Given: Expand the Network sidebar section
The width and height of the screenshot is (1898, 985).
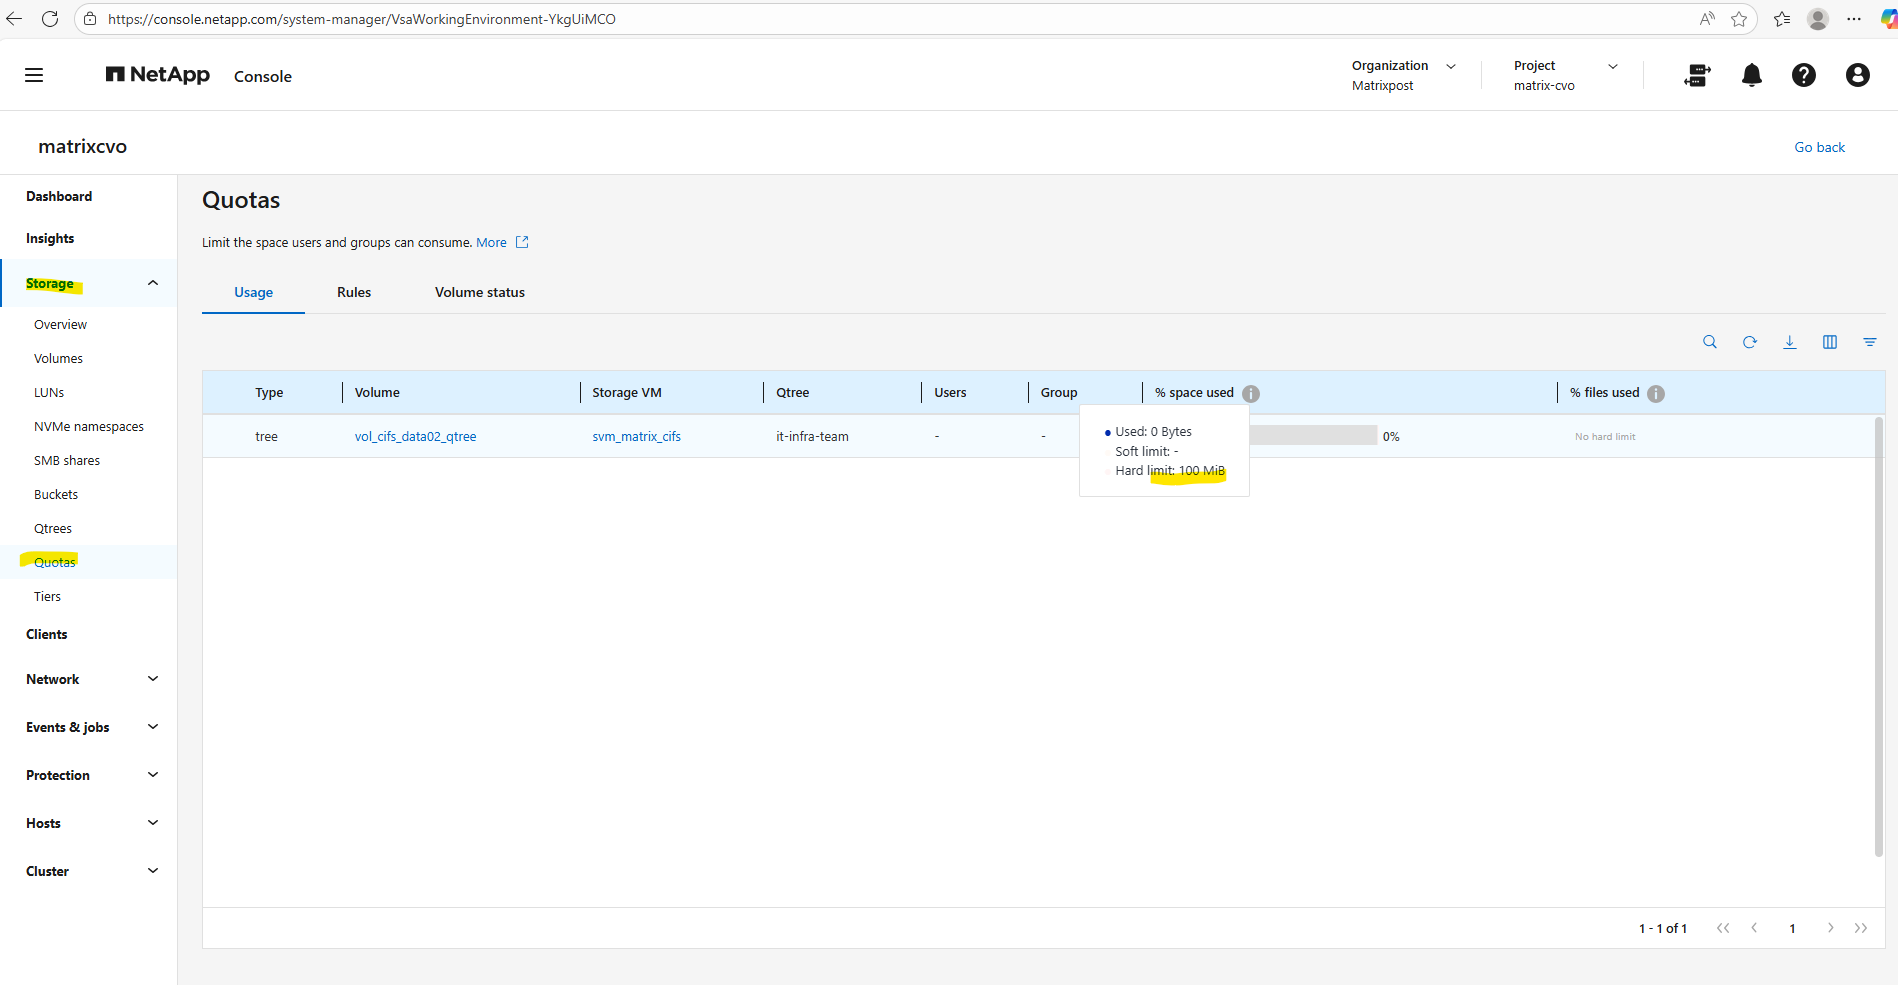Looking at the screenshot, I should (x=153, y=679).
